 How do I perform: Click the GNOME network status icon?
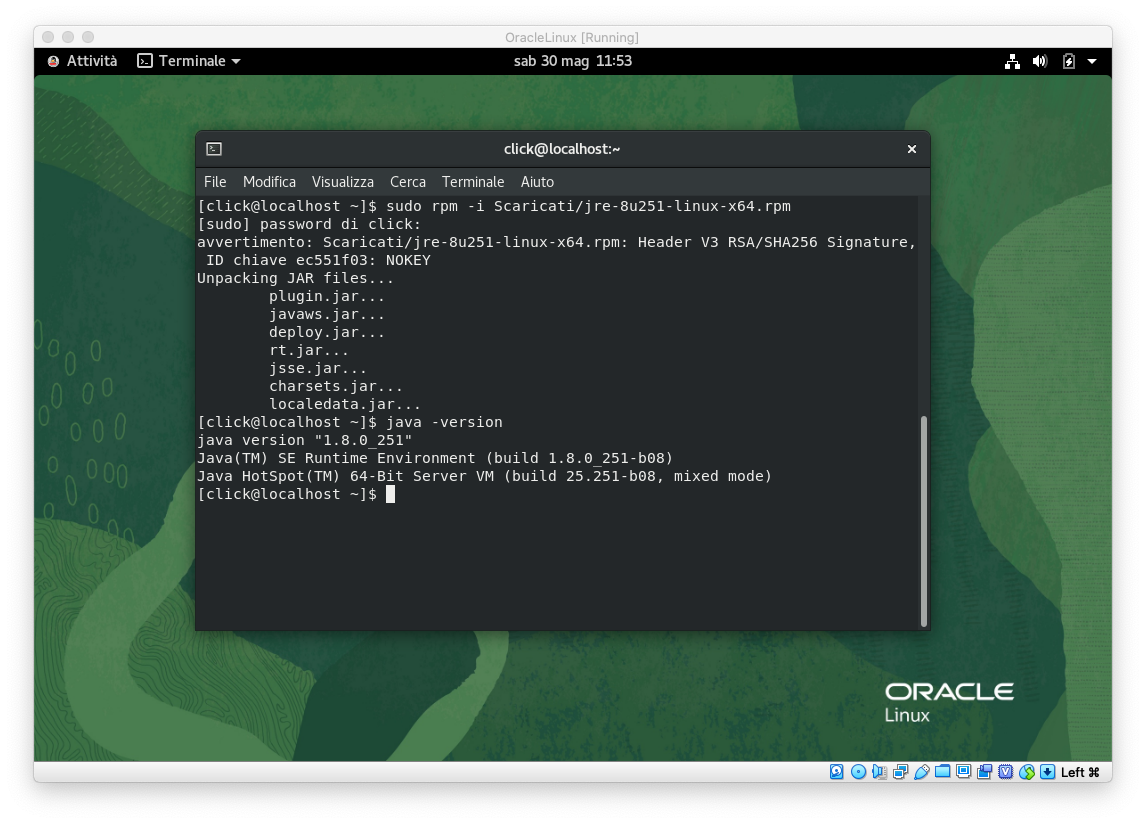tap(1012, 61)
